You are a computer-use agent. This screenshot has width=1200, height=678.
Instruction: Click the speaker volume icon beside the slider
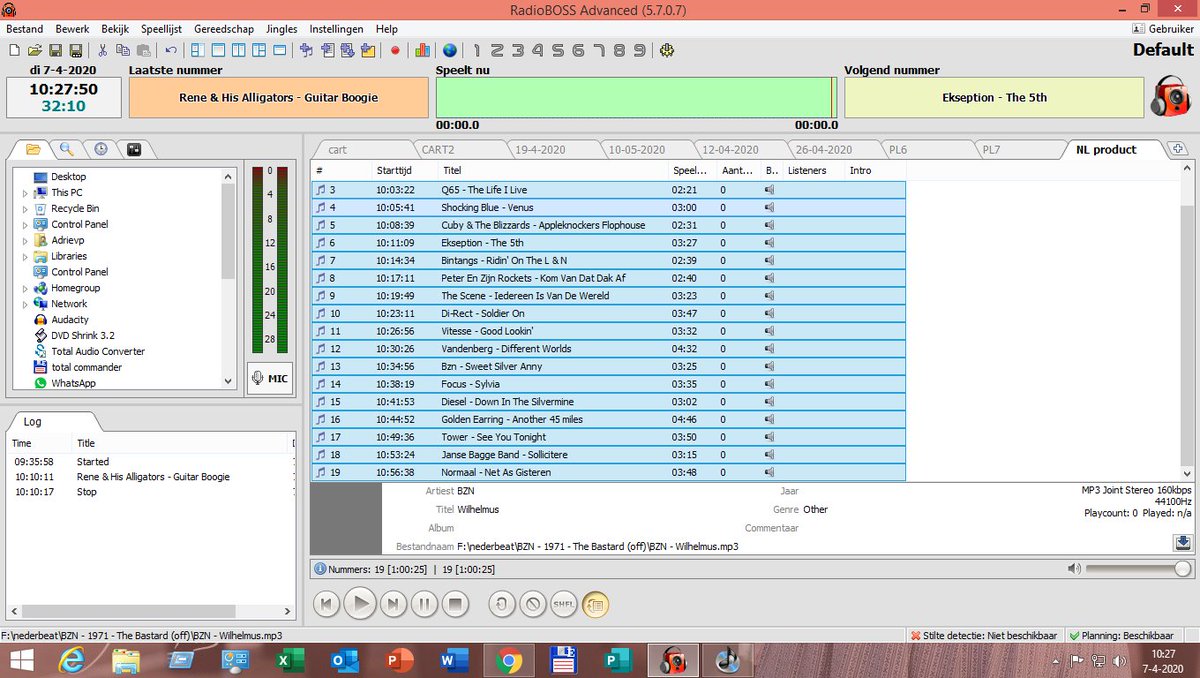click(x=1073, y=569)
